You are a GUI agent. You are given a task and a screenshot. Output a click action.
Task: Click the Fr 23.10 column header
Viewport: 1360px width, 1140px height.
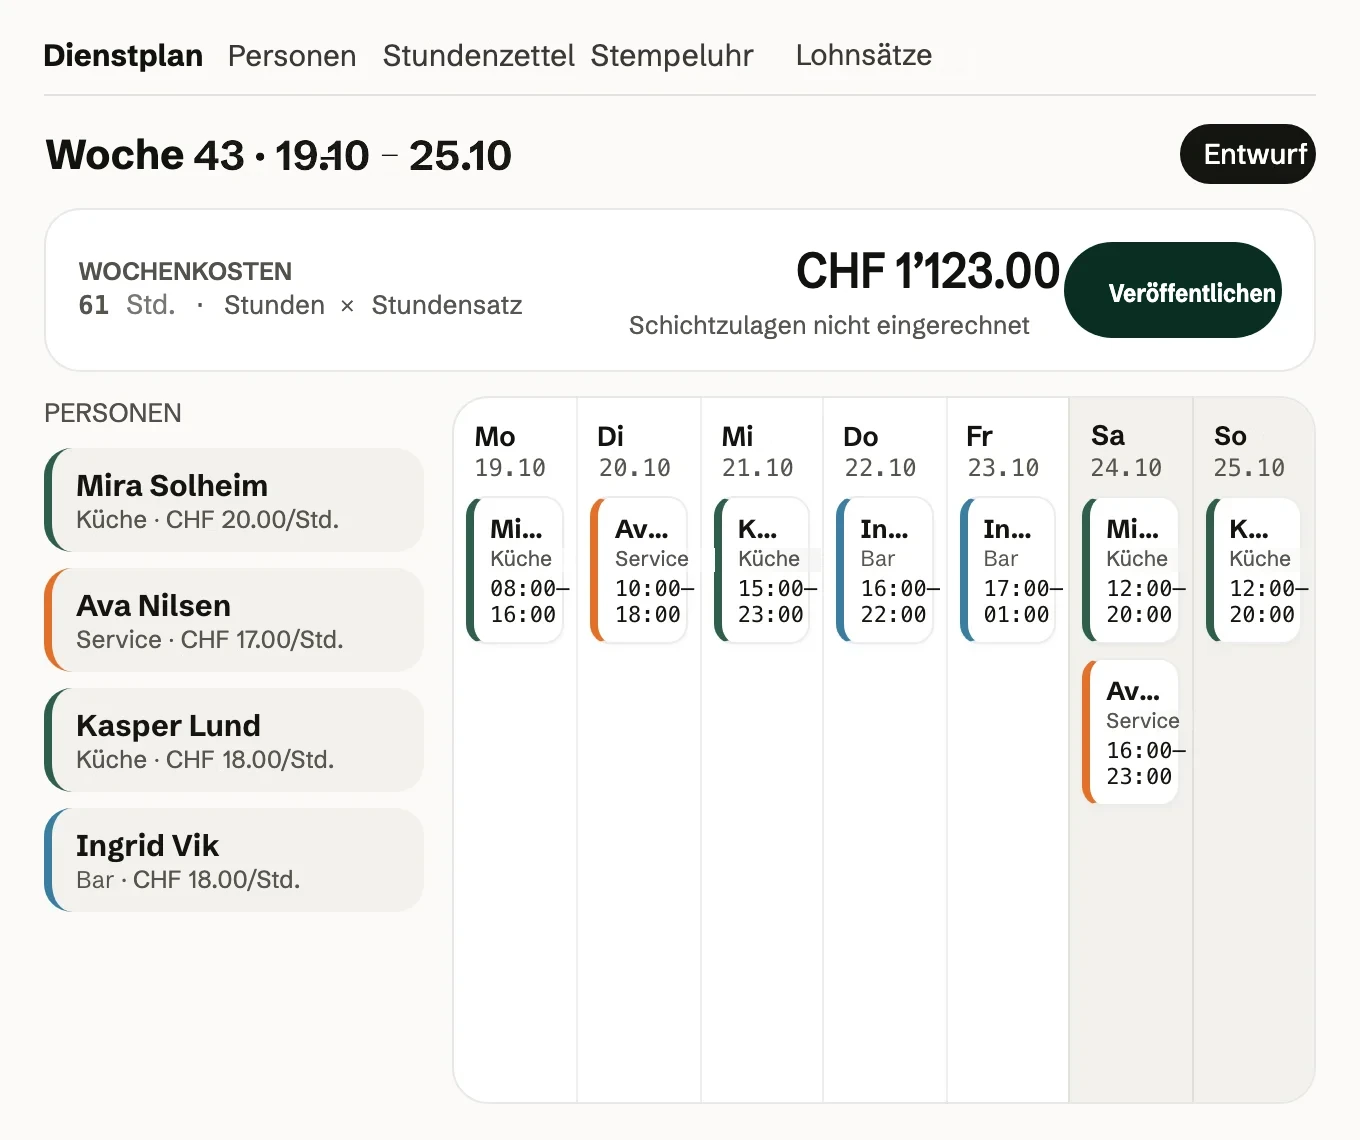pos(1003,451)
